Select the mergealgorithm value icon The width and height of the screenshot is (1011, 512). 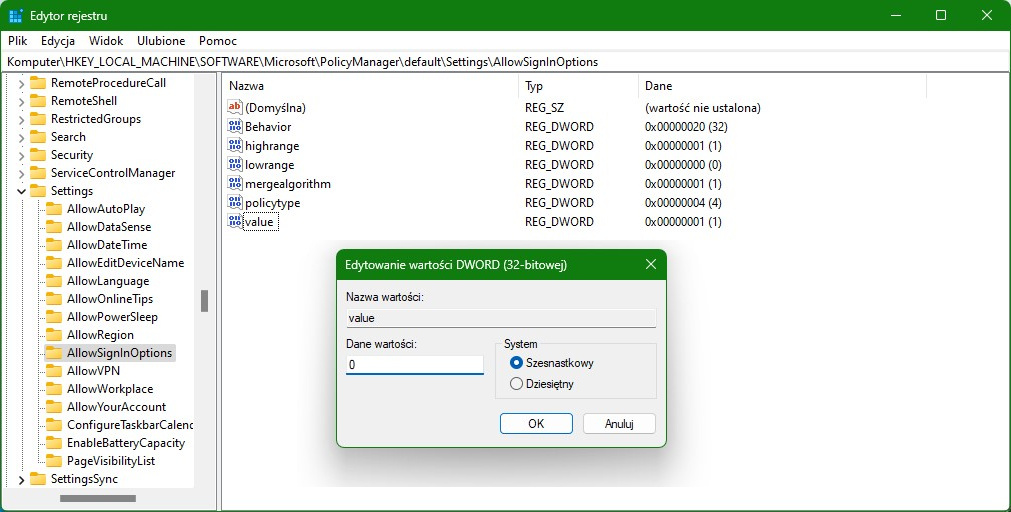point(235,183)
